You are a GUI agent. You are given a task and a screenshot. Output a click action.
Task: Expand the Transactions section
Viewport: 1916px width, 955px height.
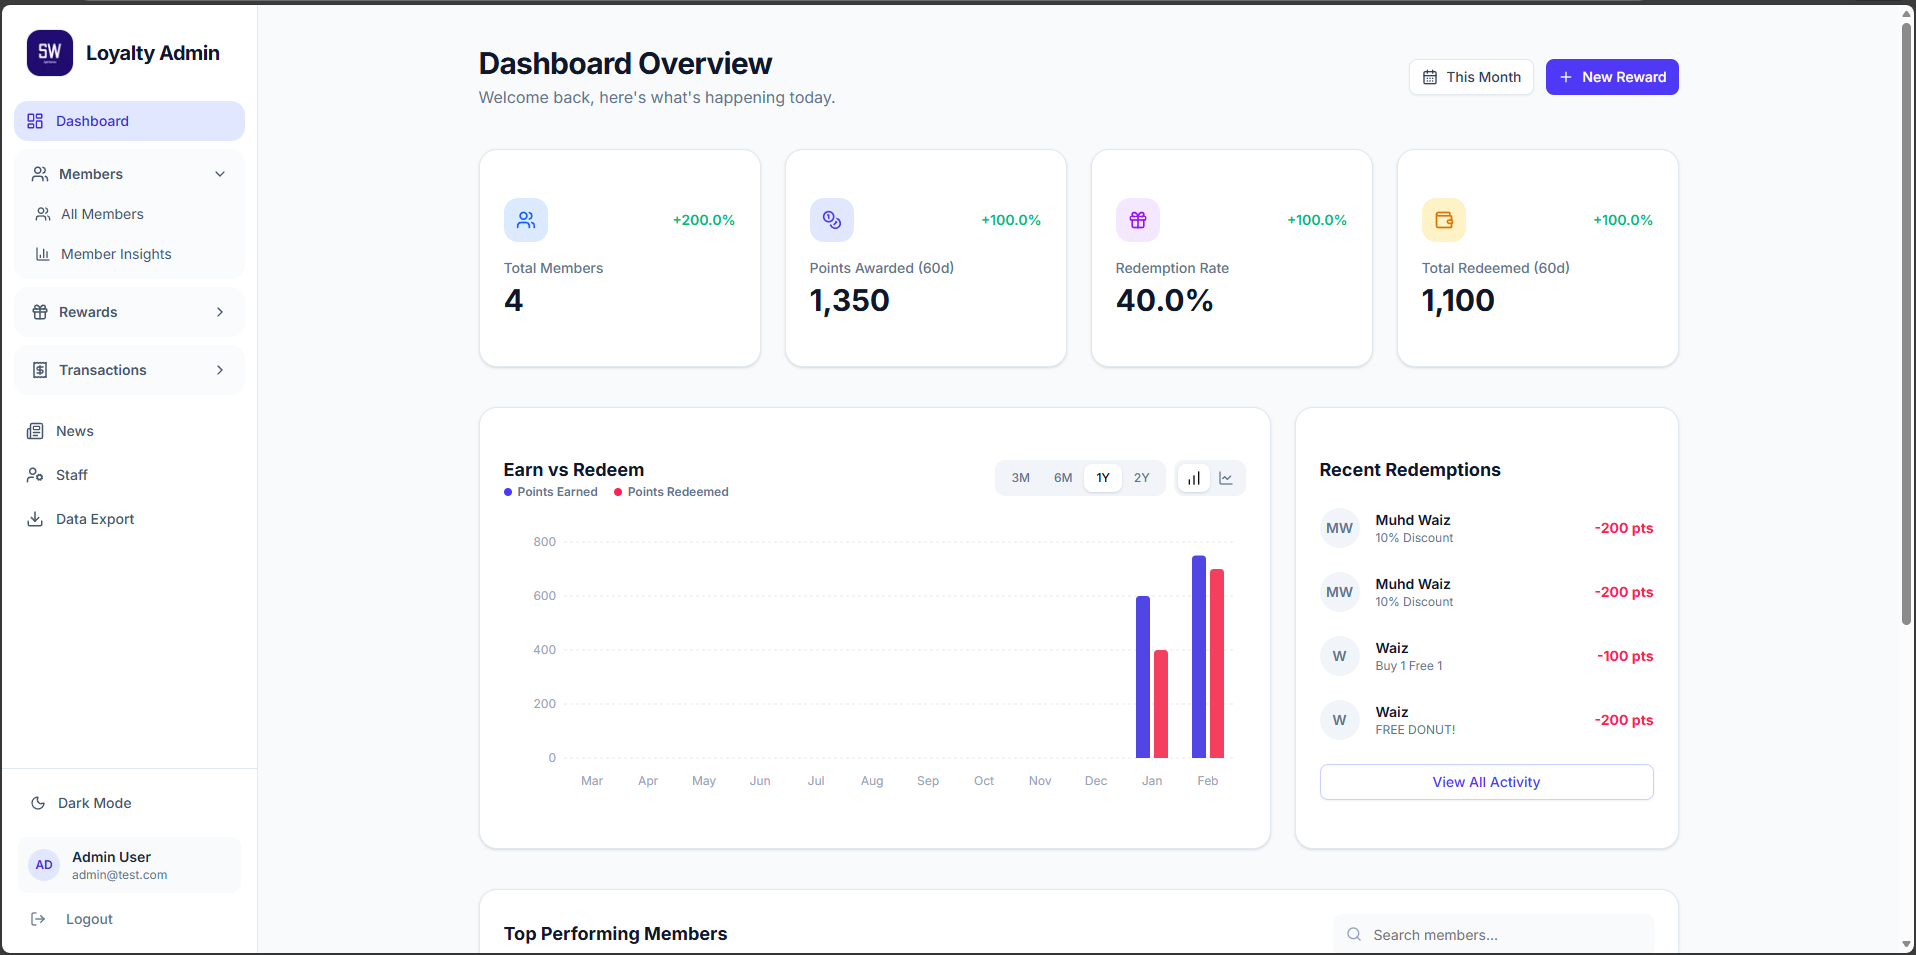pyautogui.click(x=220, y=369)
